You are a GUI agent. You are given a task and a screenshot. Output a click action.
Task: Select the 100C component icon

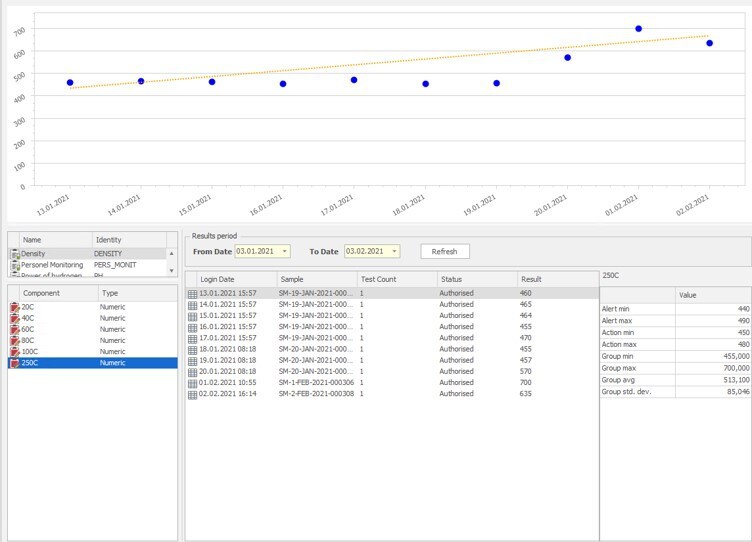(x=14, y=352)
